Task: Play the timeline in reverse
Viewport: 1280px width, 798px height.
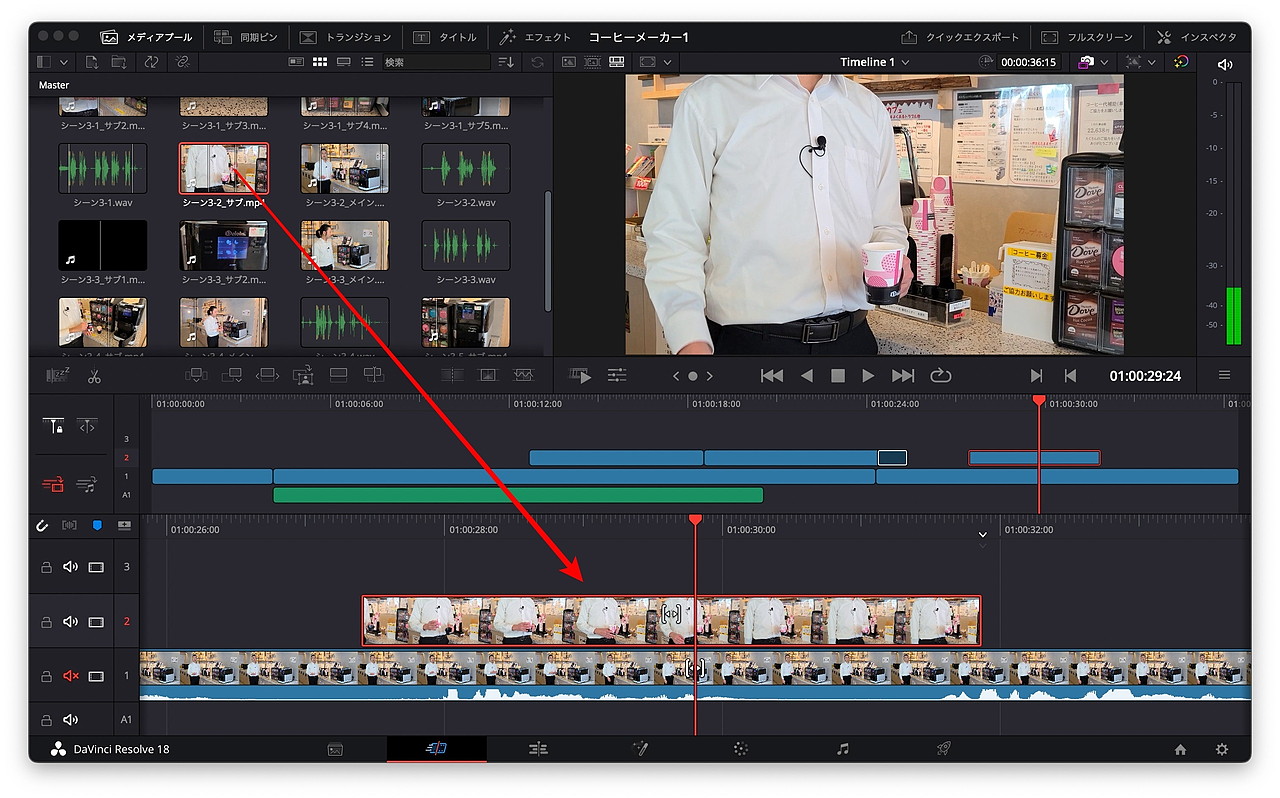Action: click(x=807, y=376)
